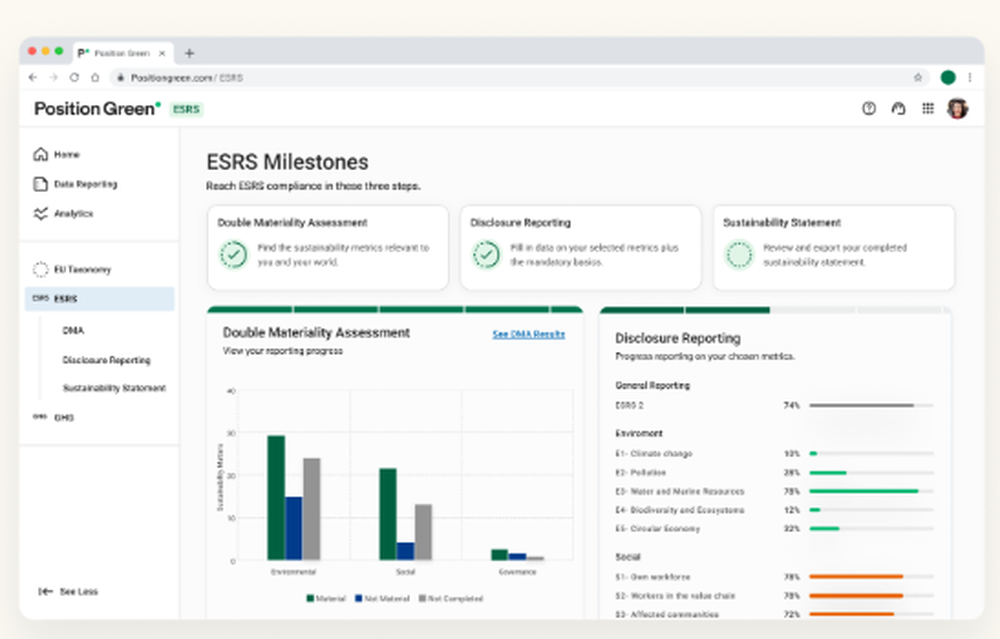Click the browser forward arrow
Image resolution: width=1000 pixels, height=639 pixels.
tap(54, 78)
